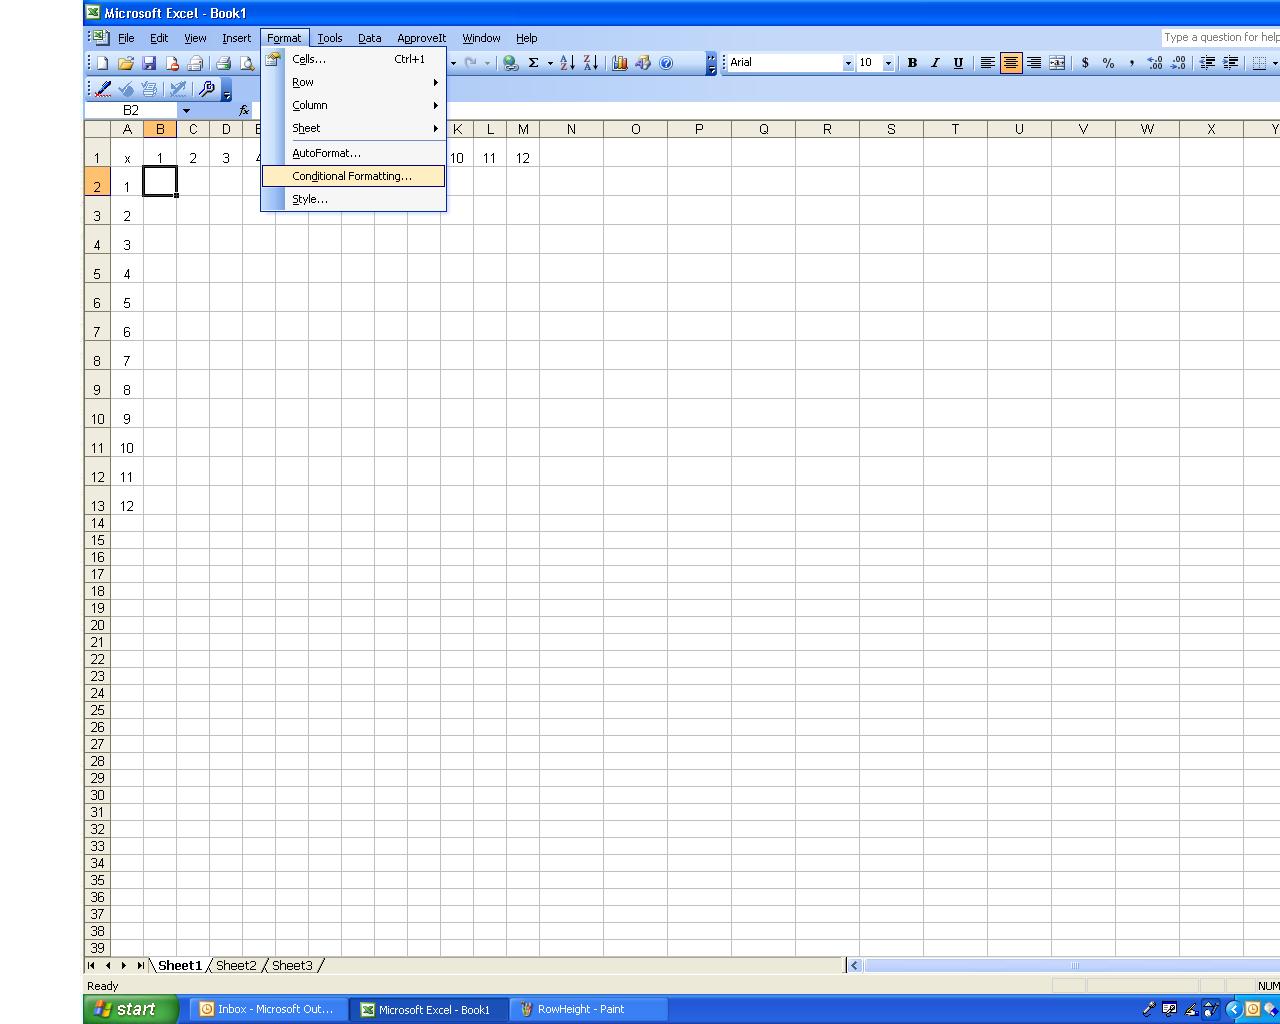The height and width of the screenshot is (1024, 1280).
Task: Expand the Sheet submenu in Format menu
Action: pyautogui.click(x=353, y=128)
